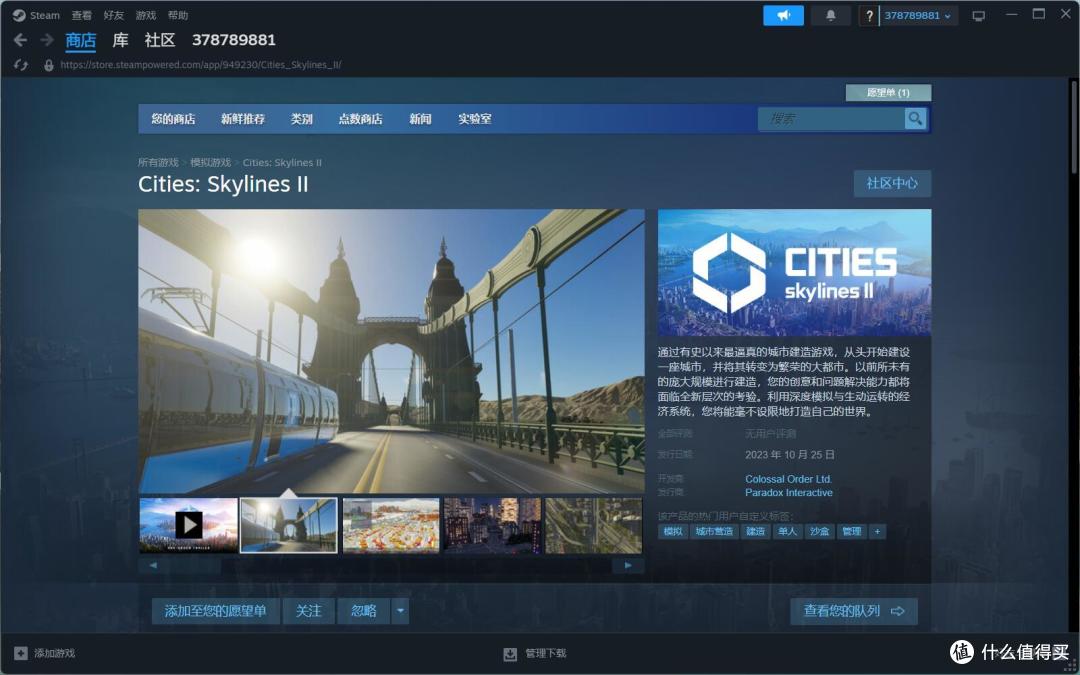Expand the dropdown arrow next to 忽略

[400, 611]
